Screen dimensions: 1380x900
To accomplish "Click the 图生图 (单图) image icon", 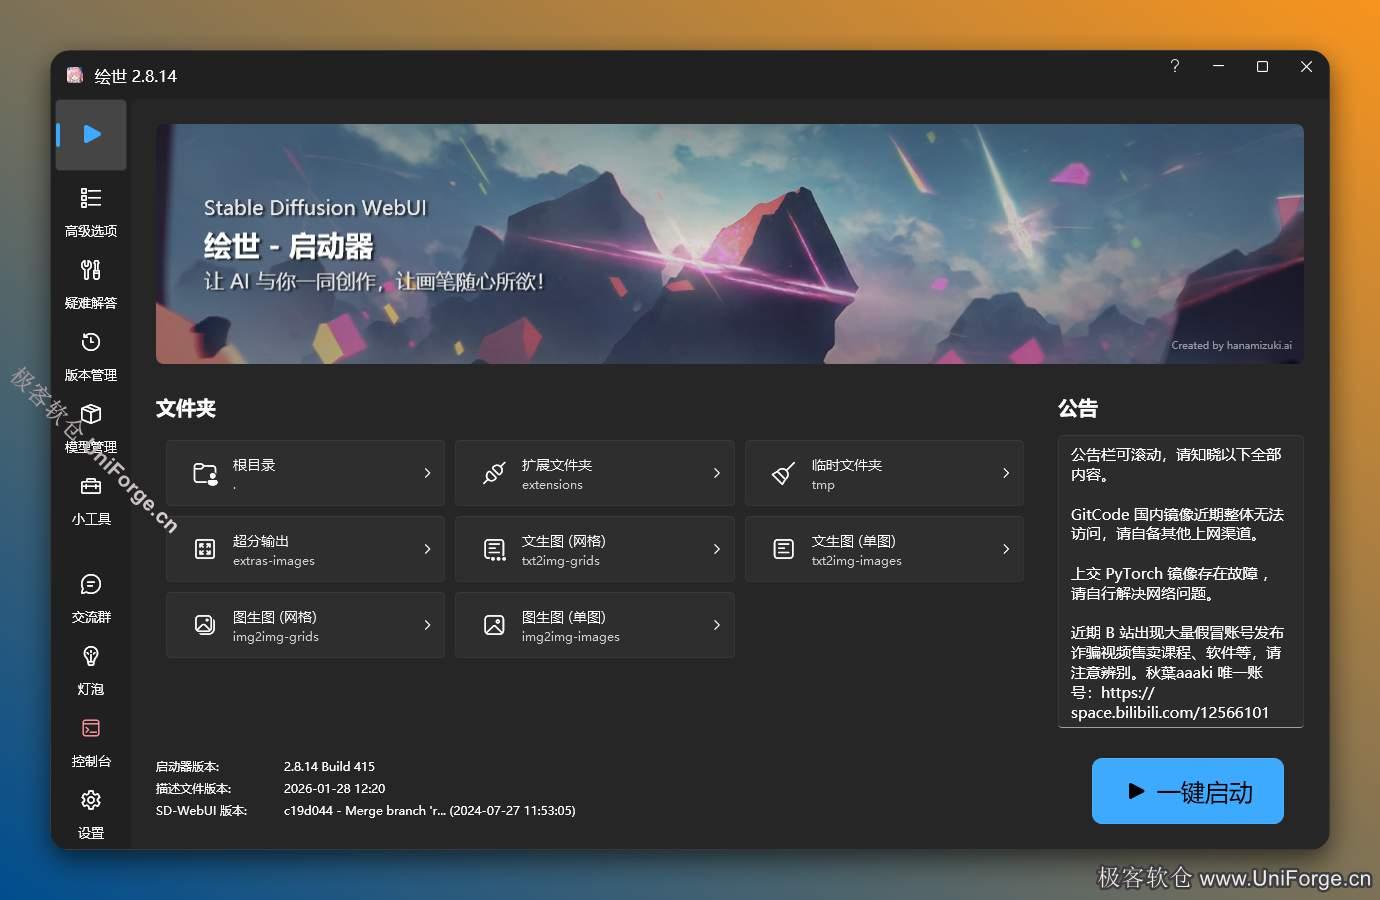I will pos(494,625).
